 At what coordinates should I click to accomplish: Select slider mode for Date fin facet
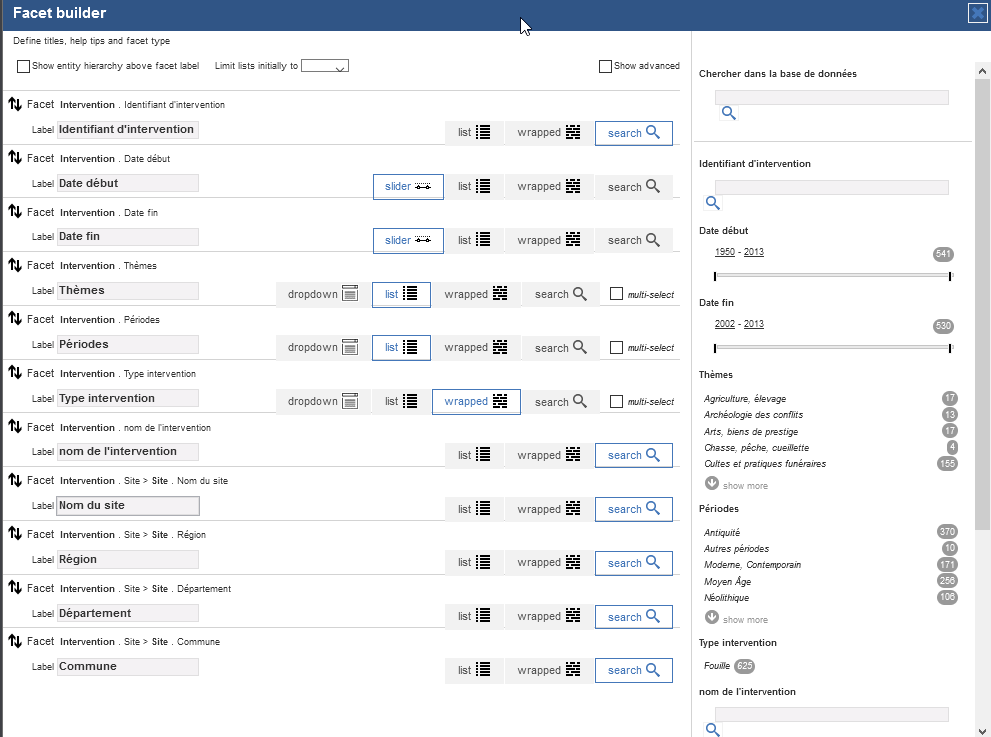(408, 240)
